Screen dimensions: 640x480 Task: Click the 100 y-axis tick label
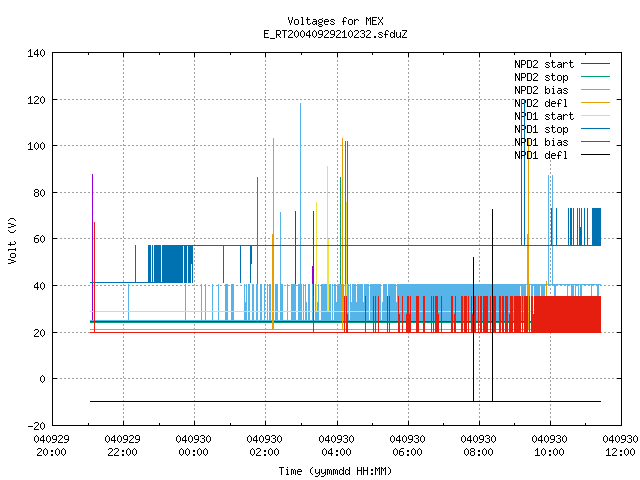pyautogui.click(x=36, y=146)
